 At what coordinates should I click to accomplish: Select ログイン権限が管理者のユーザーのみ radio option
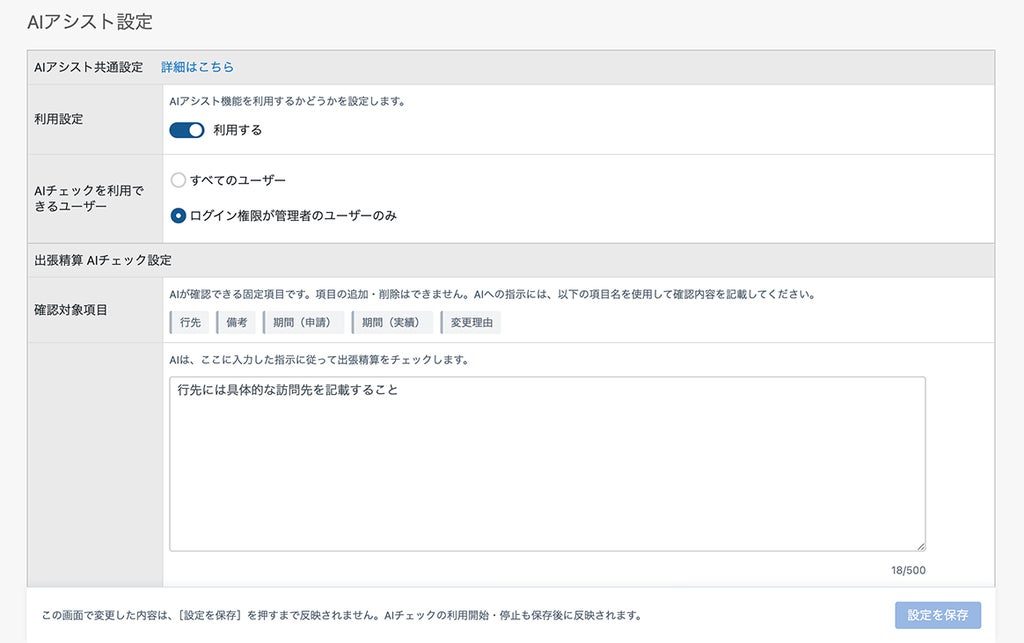[178, 215]
